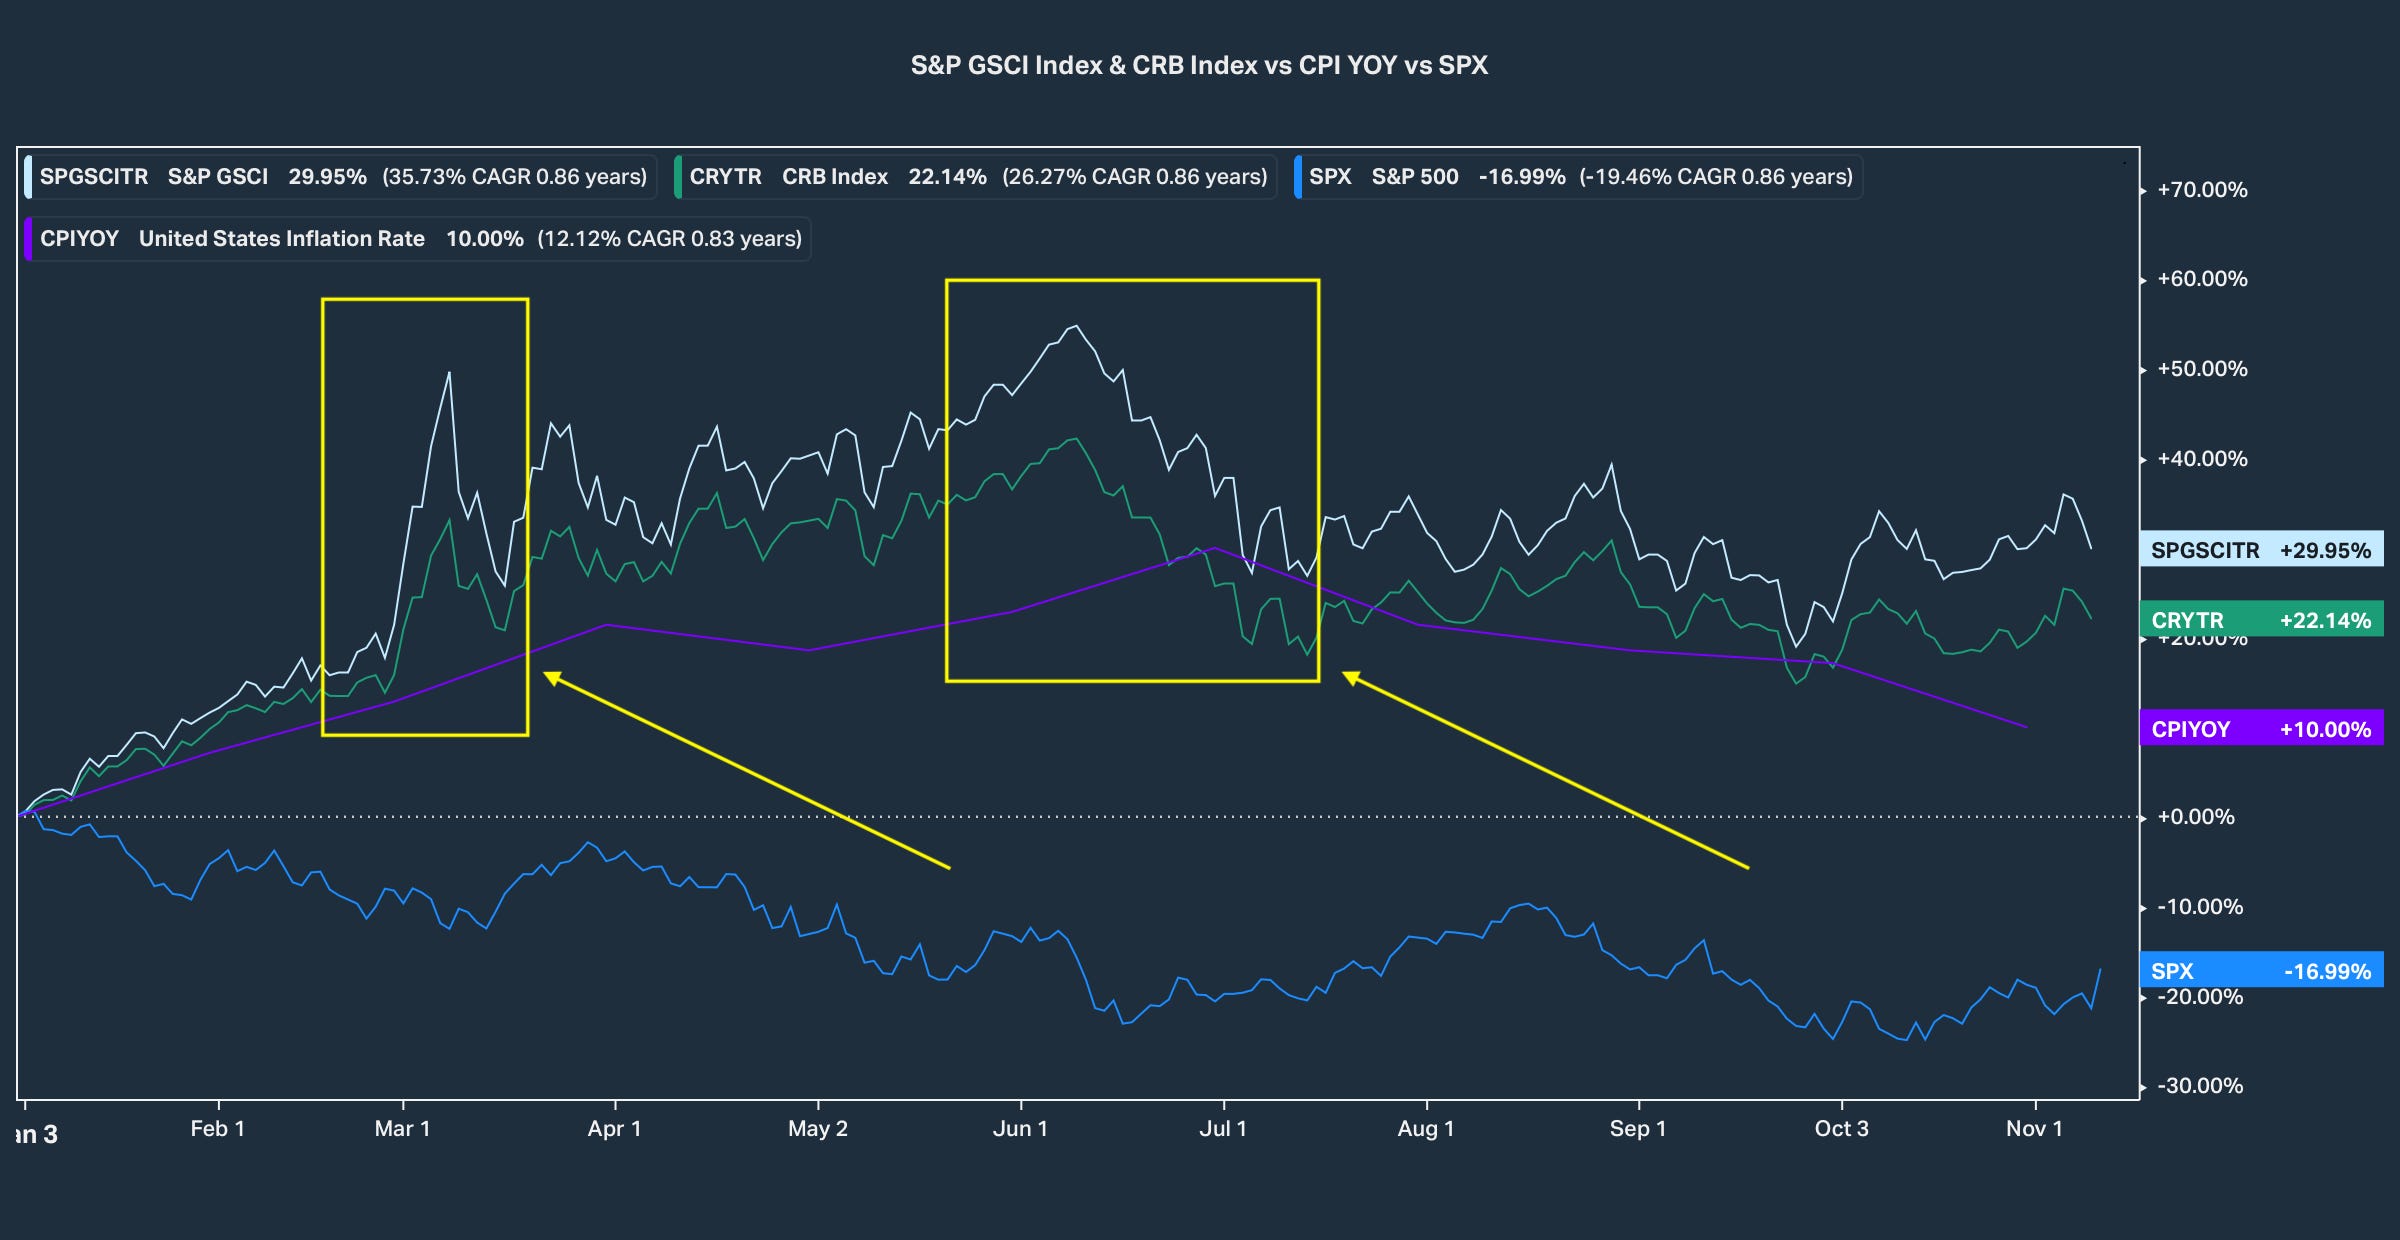Click the Jun 1 date axis label

(1020, 1129)
